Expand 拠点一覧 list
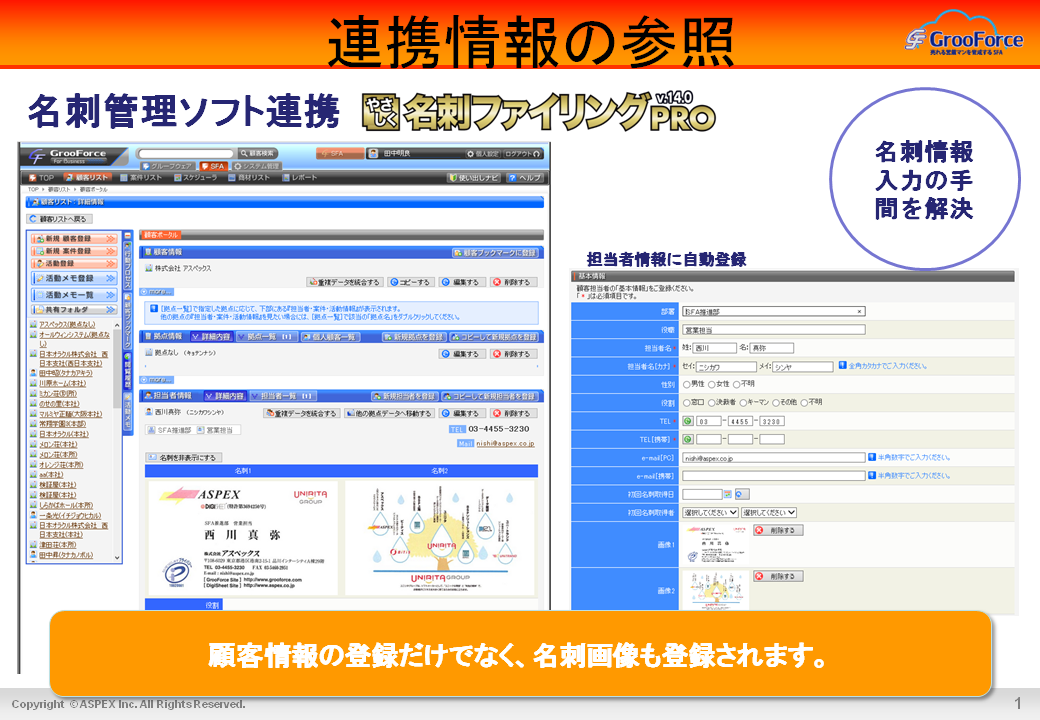 266,337
